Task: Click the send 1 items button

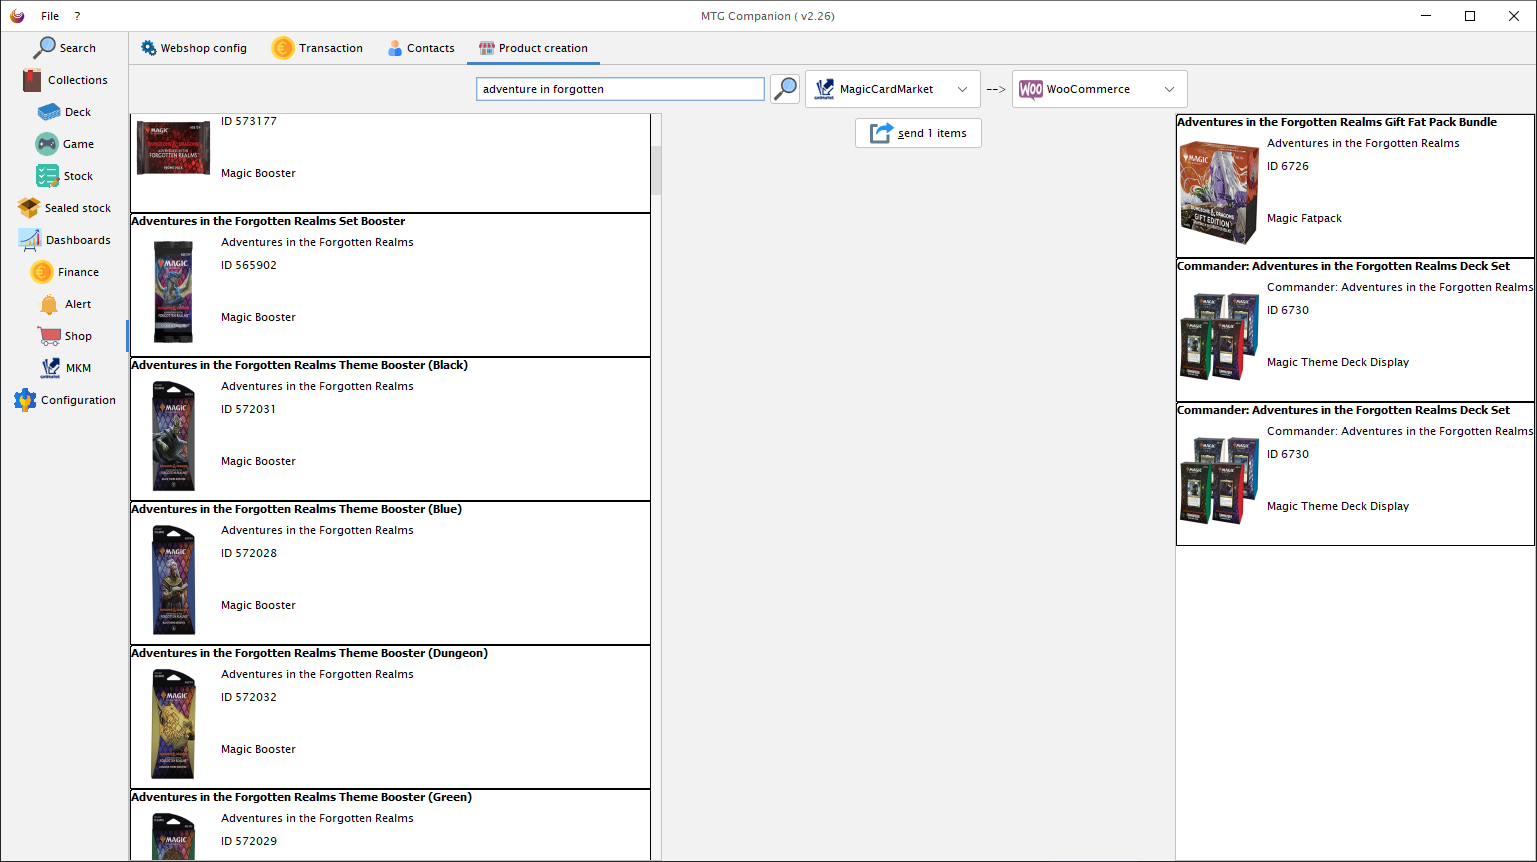Action: point(918,133)
